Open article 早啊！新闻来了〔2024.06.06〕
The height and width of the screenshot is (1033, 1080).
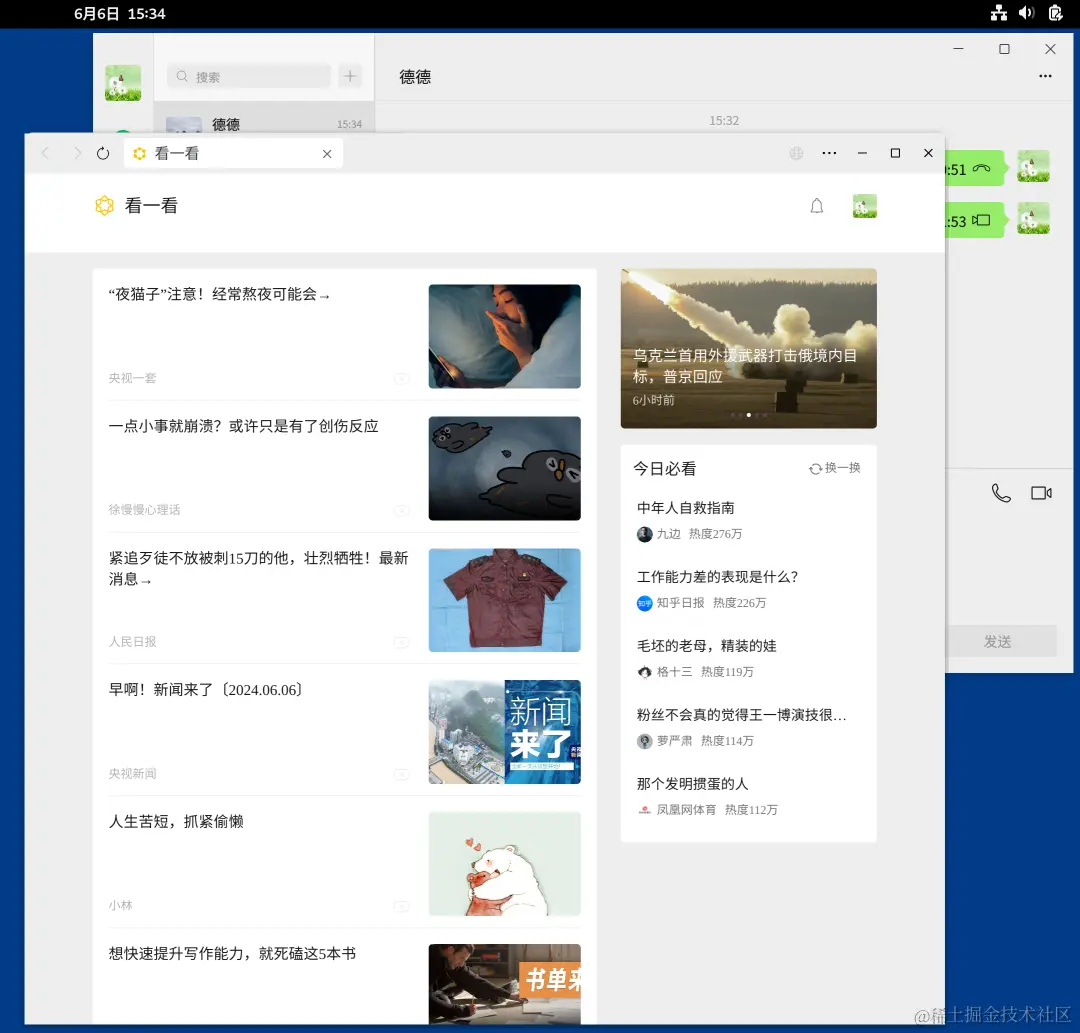point(206,690)
